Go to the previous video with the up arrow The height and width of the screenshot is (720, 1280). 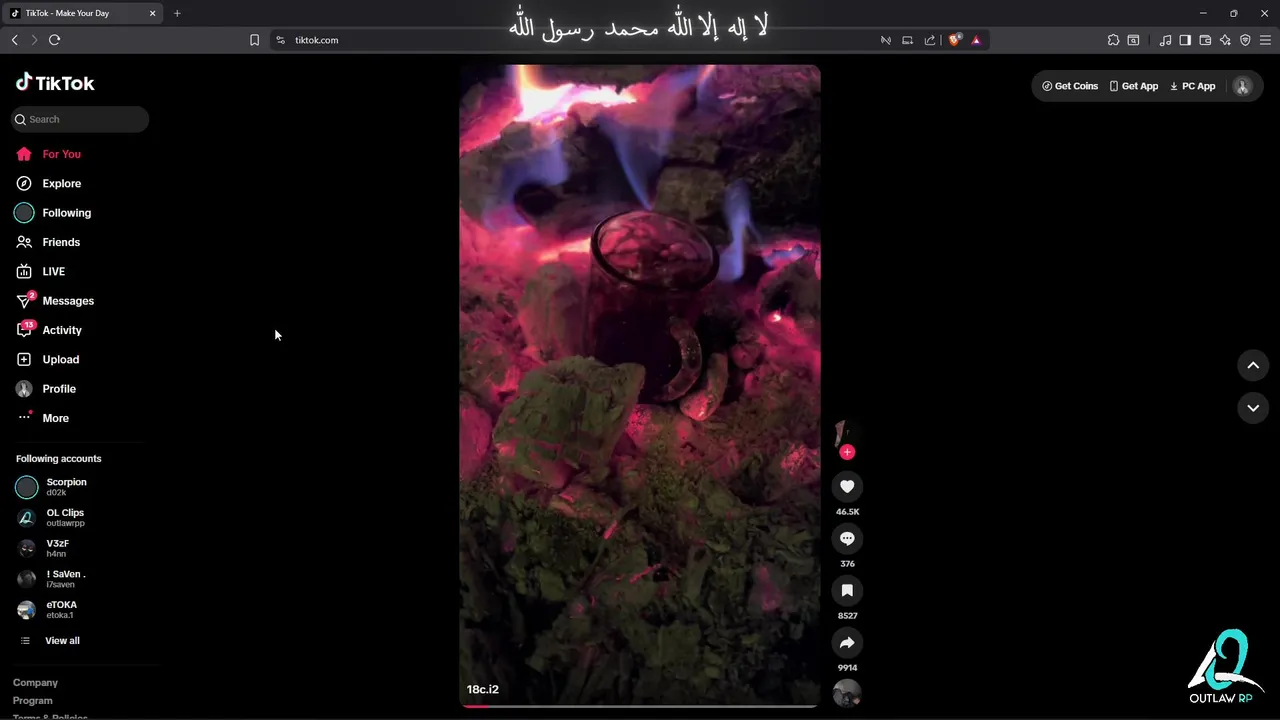point(1253,365)
